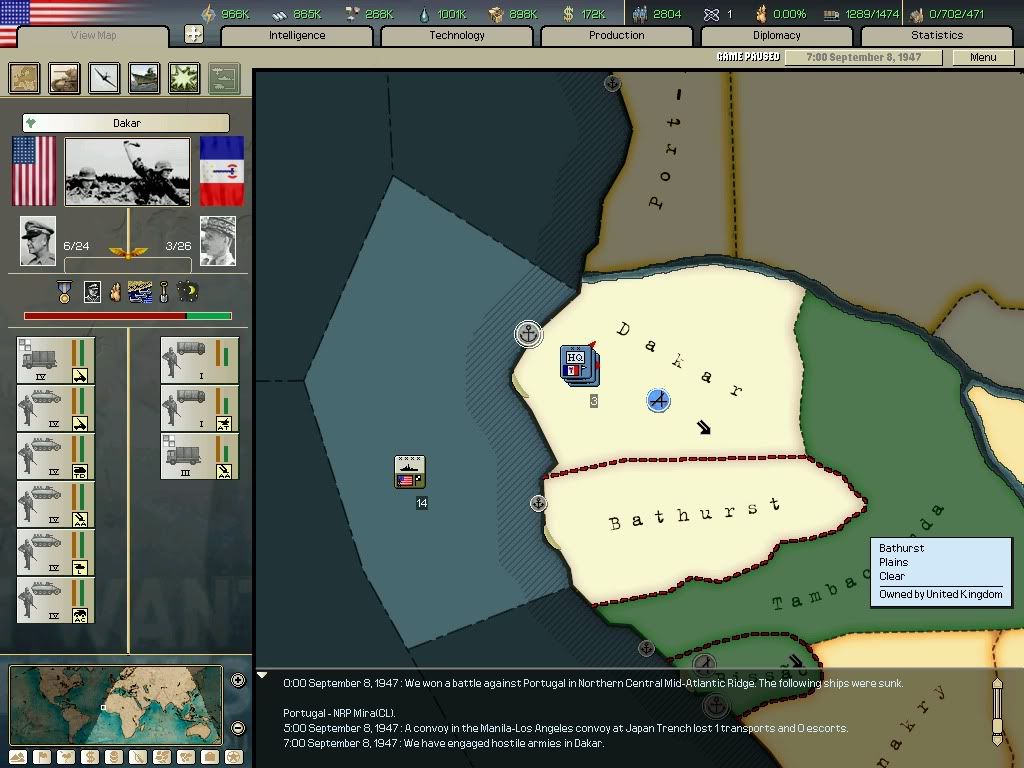Toggle the economic dollar map mode
The width and height of the screenshot is (1024, 768).
[90, 757]
